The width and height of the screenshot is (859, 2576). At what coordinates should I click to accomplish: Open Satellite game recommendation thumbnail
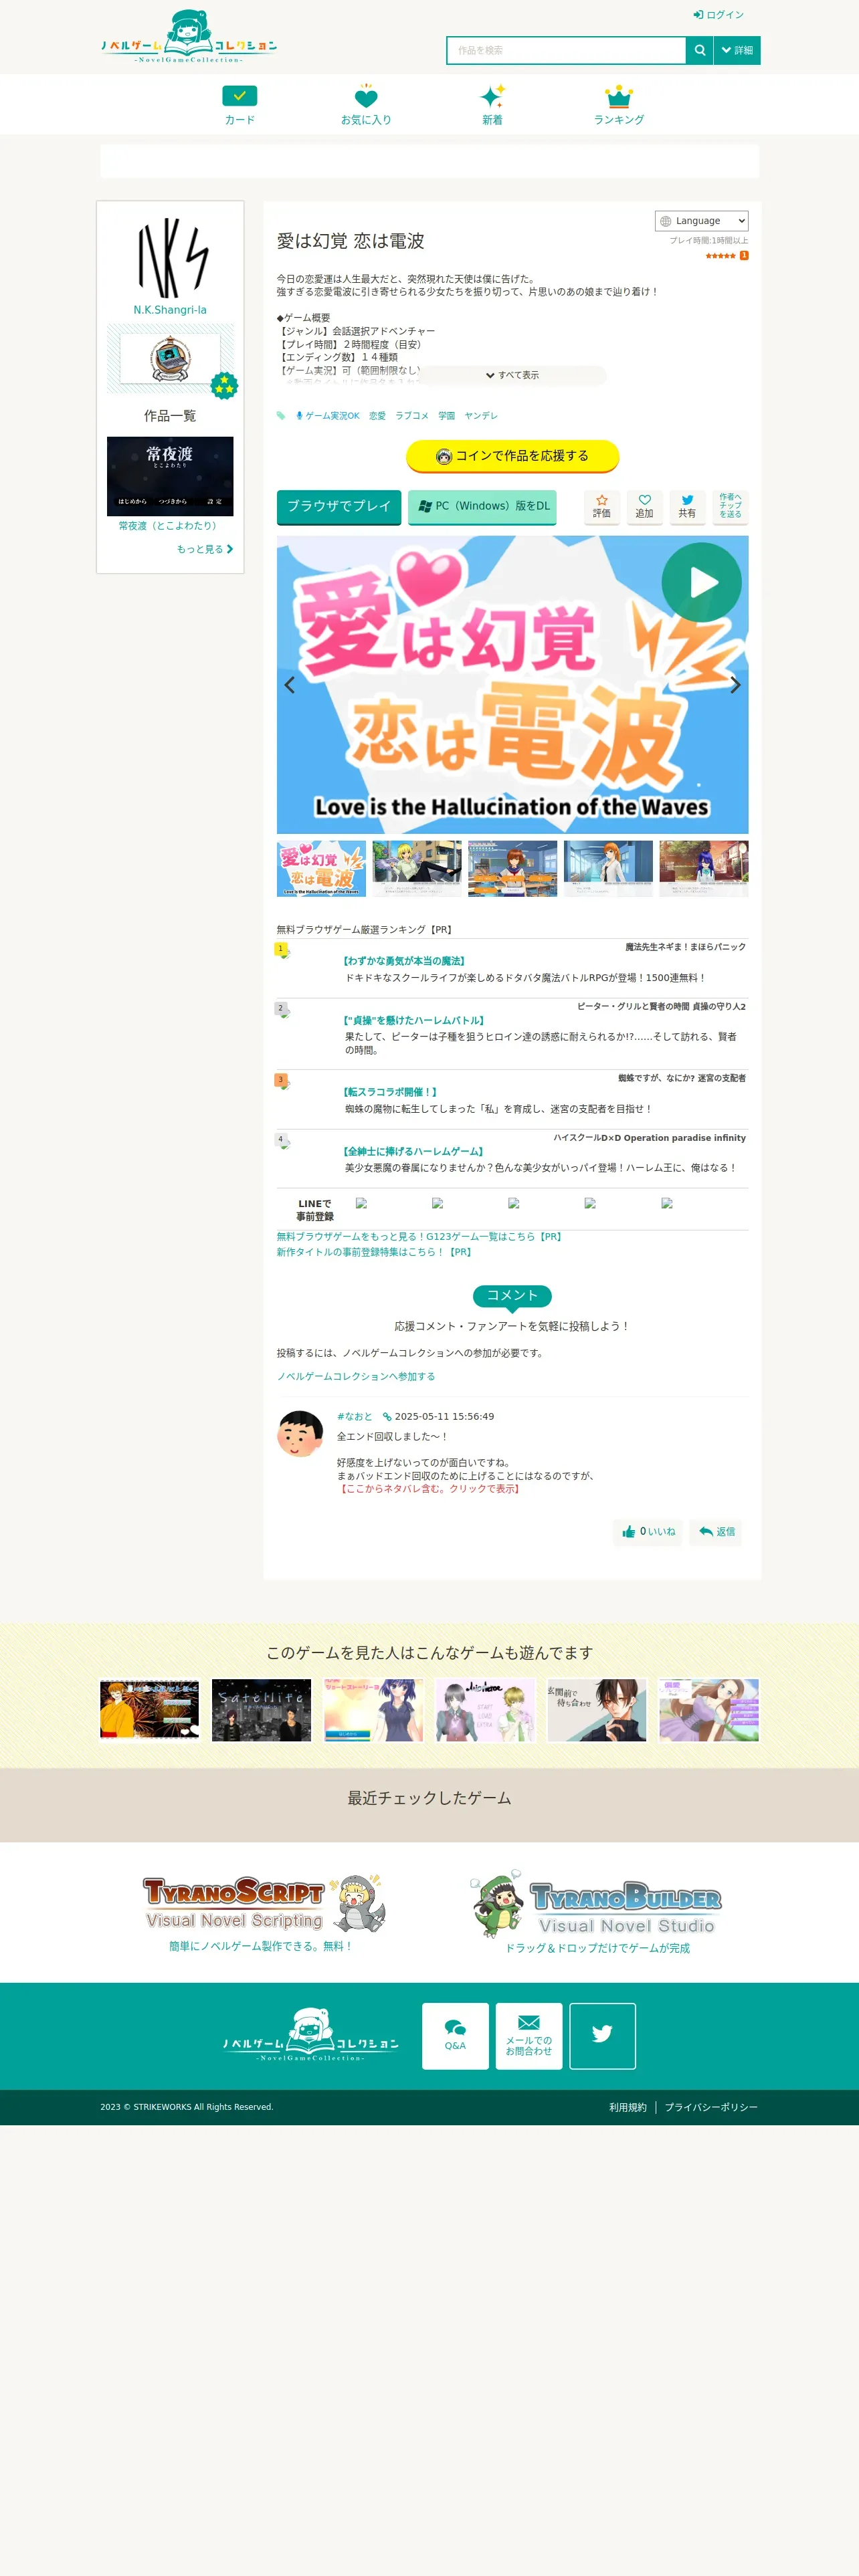coord(261,1710)
